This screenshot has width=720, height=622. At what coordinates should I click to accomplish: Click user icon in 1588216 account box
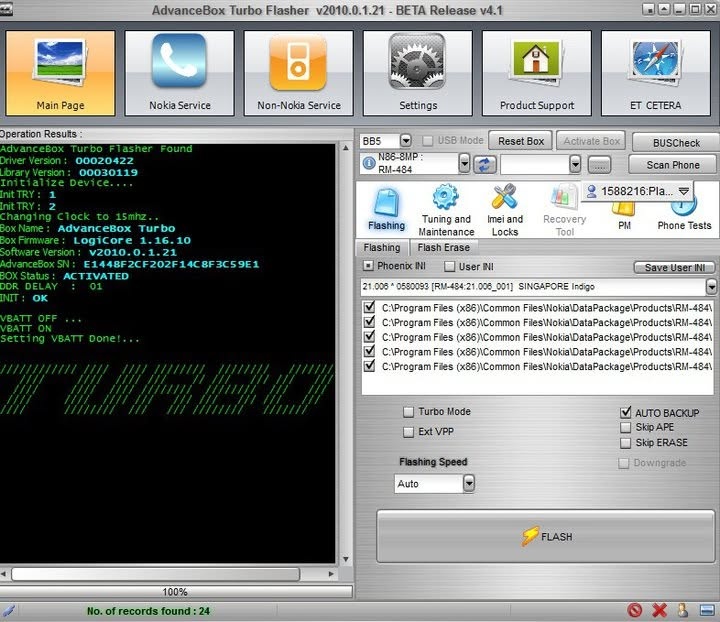[591, 191]
